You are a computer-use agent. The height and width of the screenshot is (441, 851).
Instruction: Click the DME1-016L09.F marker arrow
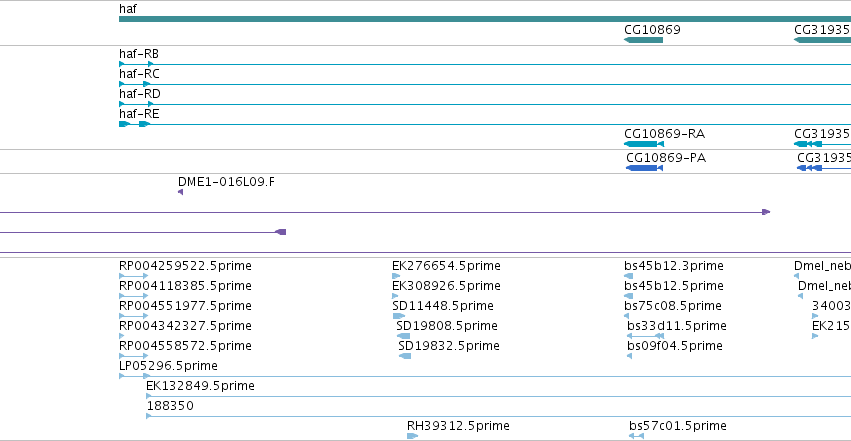click(x=180, y=192)
